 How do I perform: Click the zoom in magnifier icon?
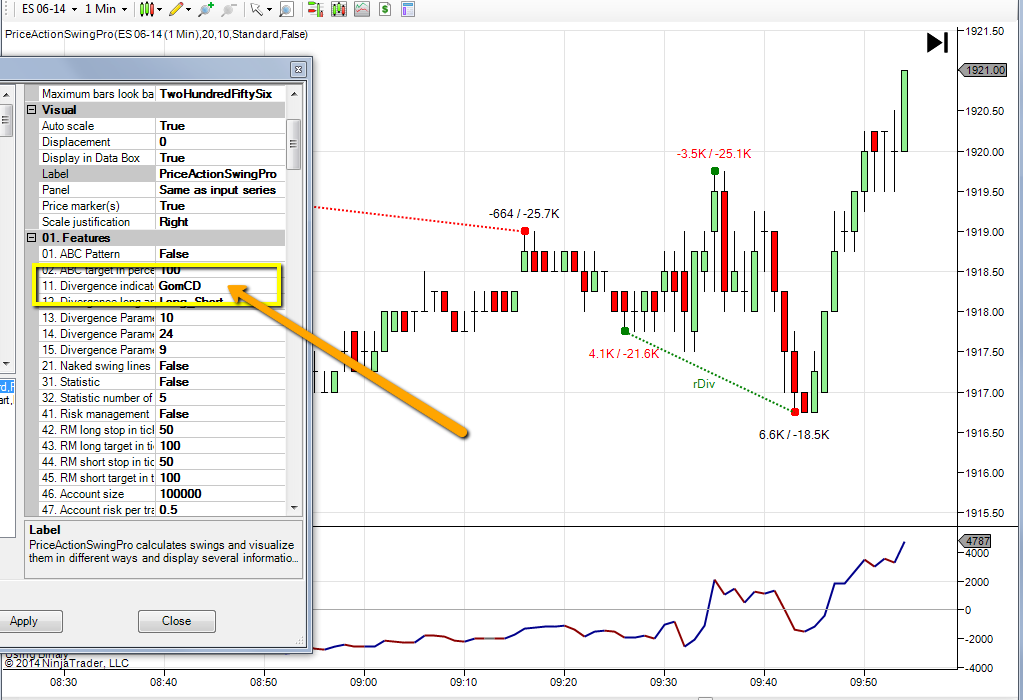[x=206, y=9]
